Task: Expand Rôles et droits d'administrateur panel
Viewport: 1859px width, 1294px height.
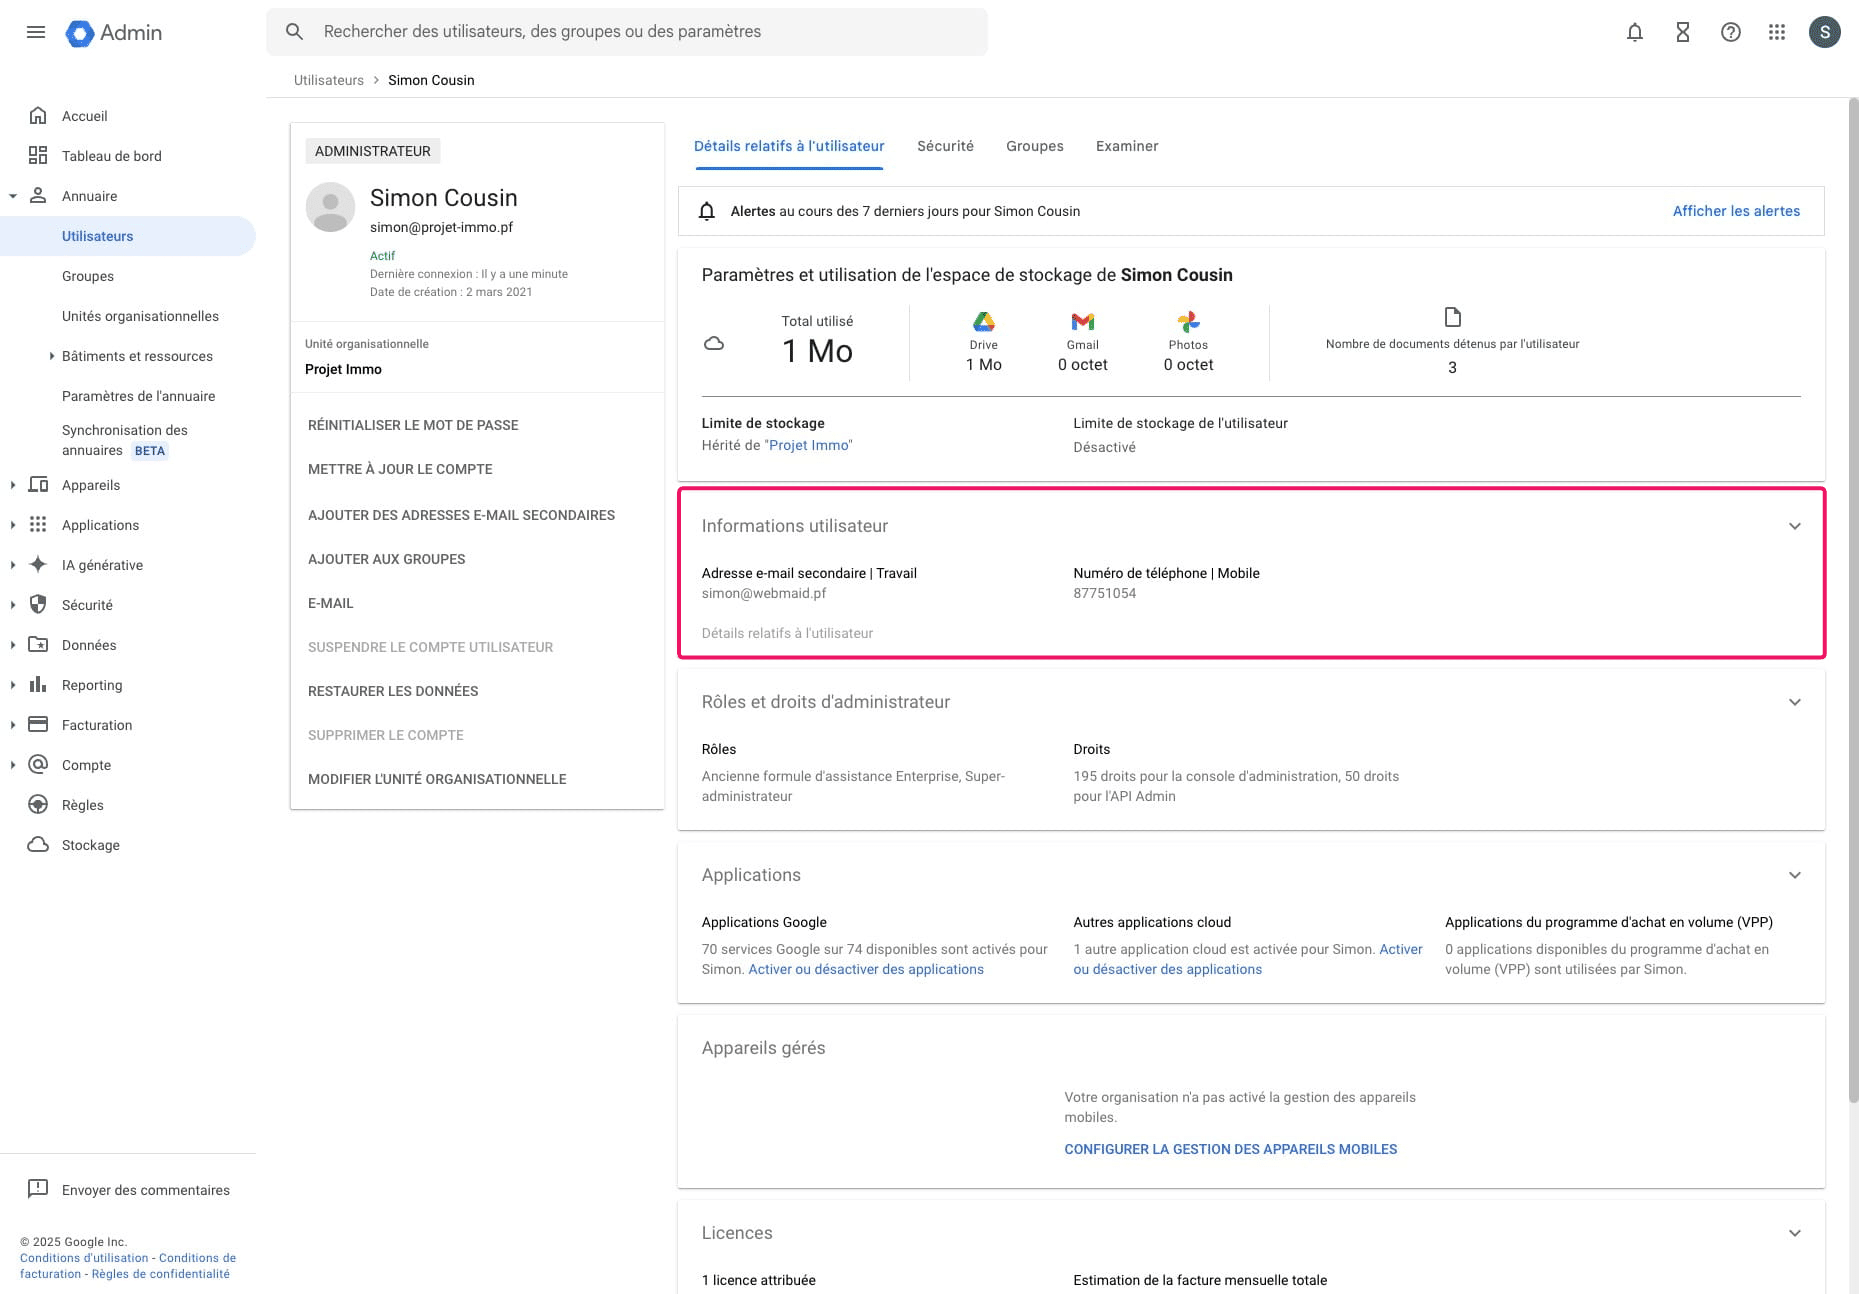Action: click(x=1795, y=702)
